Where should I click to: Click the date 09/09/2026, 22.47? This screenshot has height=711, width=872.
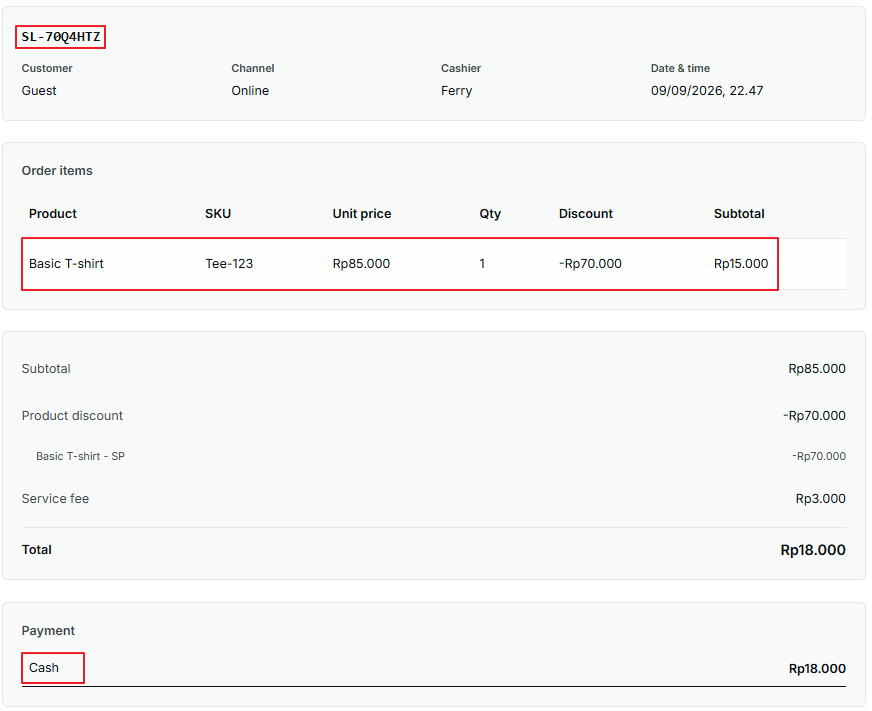707,91
